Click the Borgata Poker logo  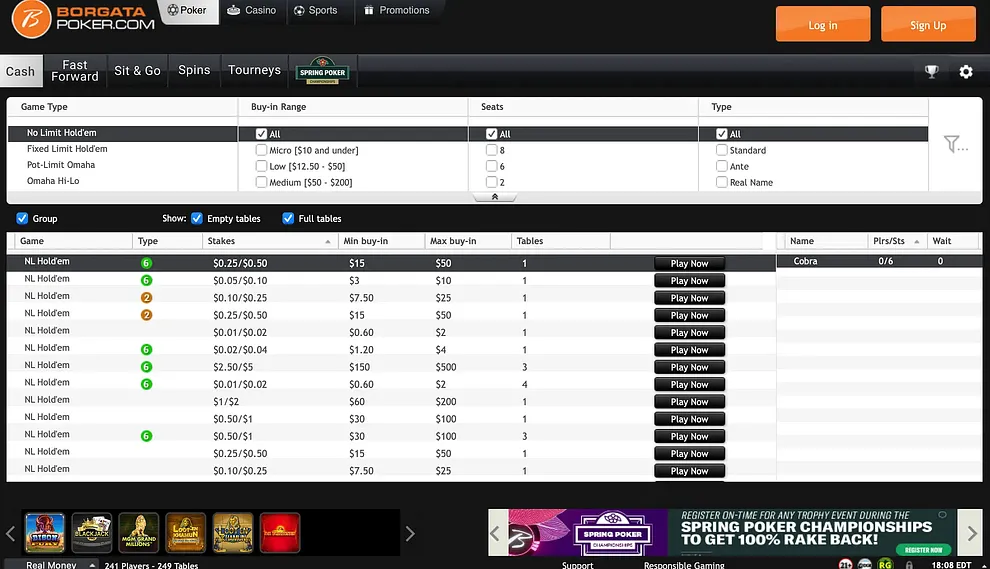[83, 19]
